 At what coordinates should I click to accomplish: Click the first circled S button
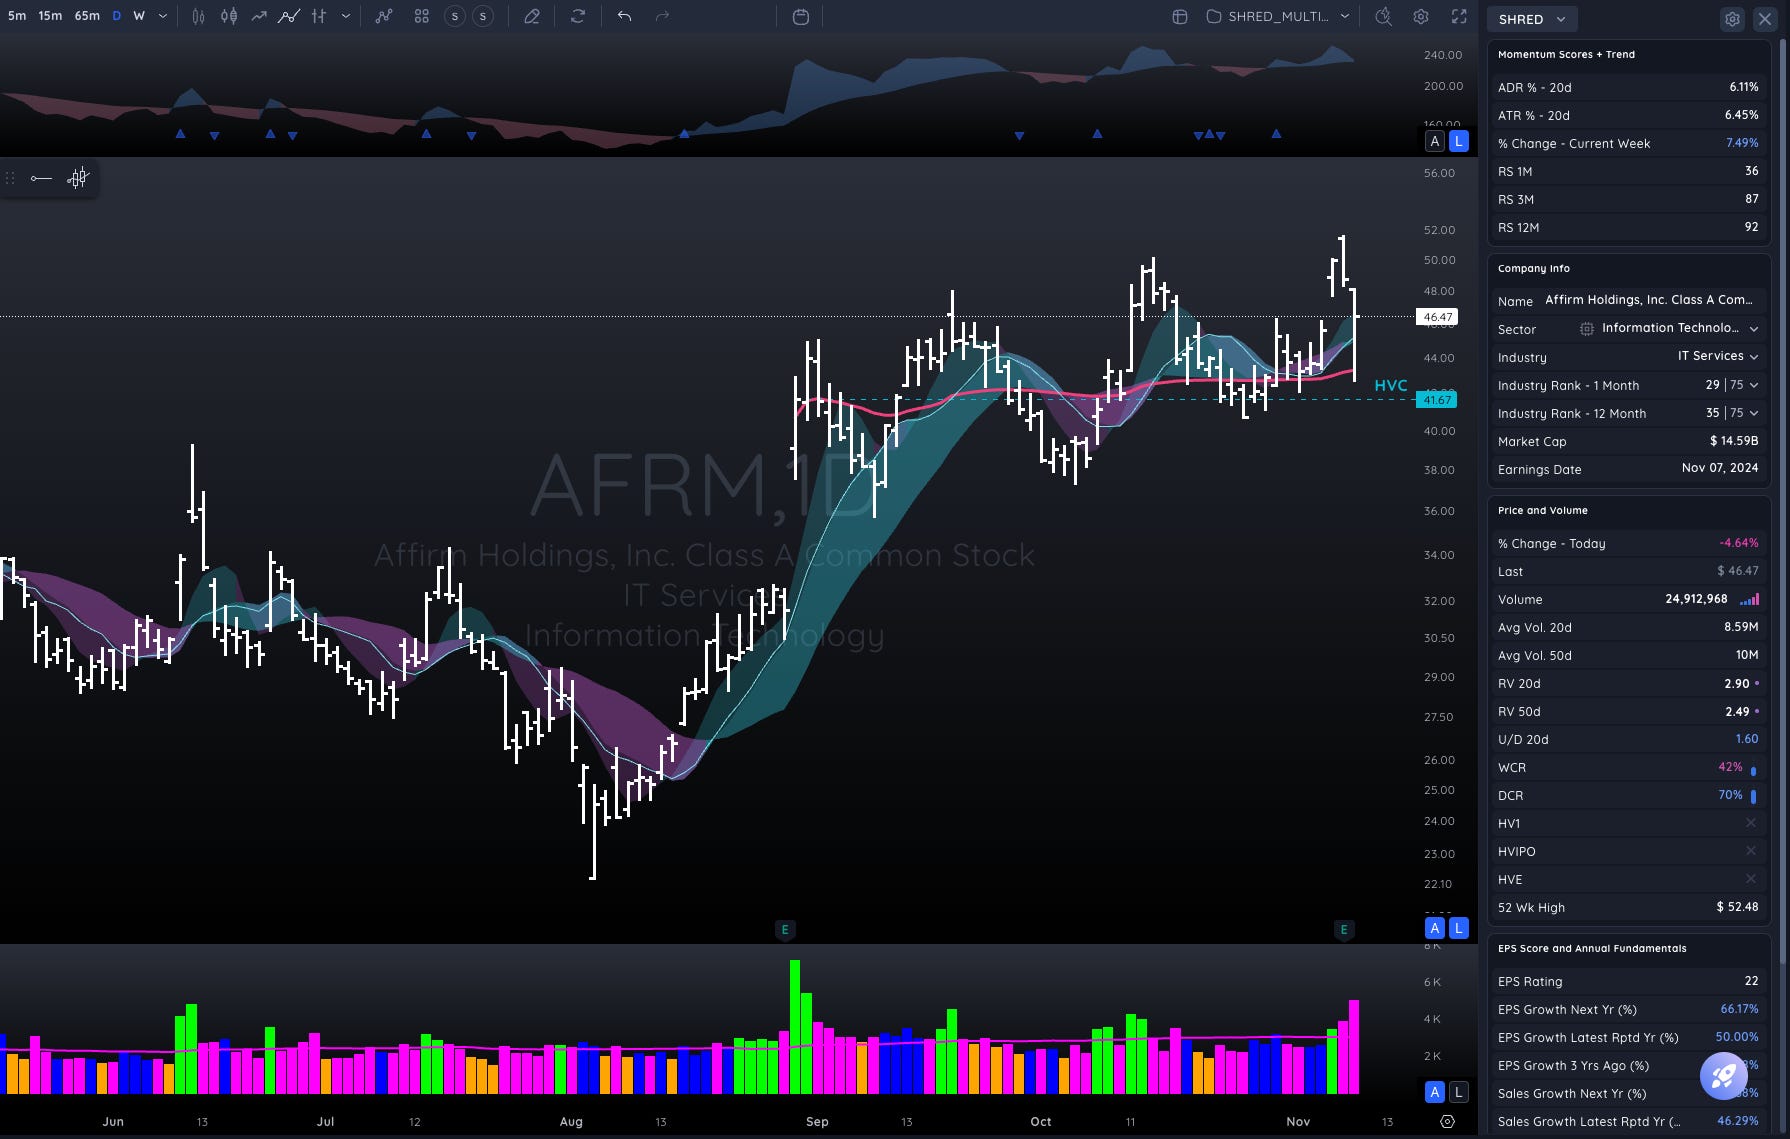coord(455,16)
